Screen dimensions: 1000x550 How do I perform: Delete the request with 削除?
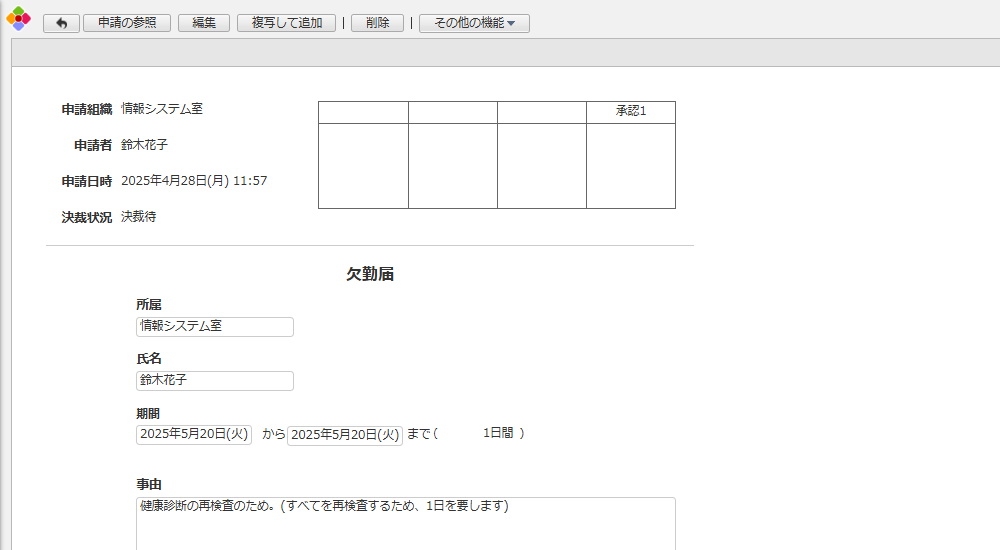(x=377, y=23)
